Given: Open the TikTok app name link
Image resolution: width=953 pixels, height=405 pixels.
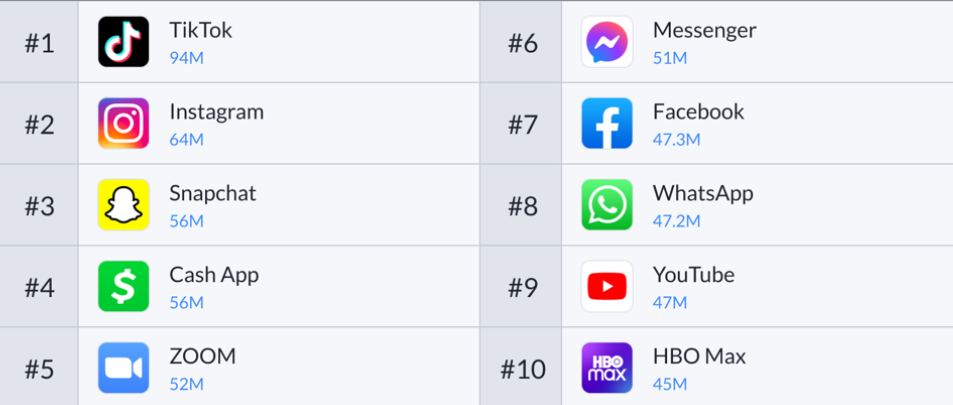Looking at the screenshot, I should pos(200,31).
